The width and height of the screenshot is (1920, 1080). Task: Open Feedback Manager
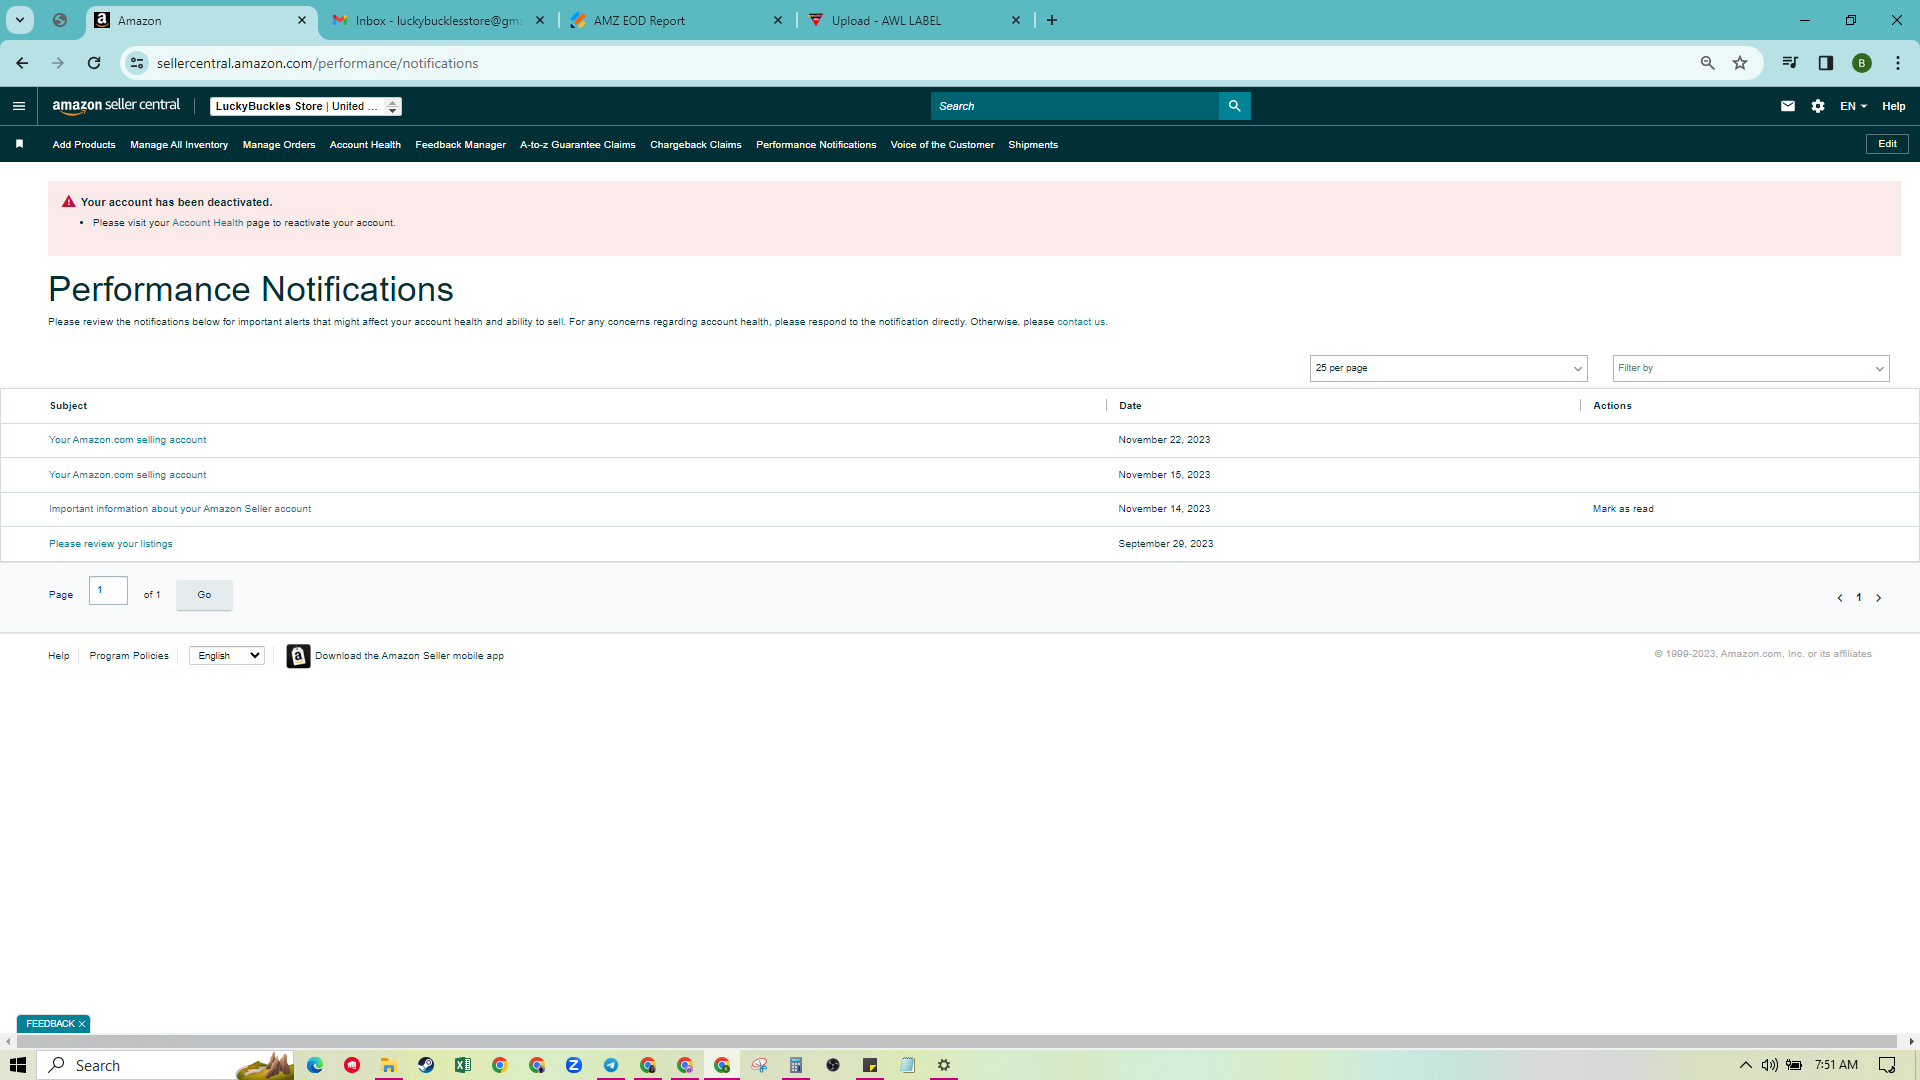click(461, 145)
